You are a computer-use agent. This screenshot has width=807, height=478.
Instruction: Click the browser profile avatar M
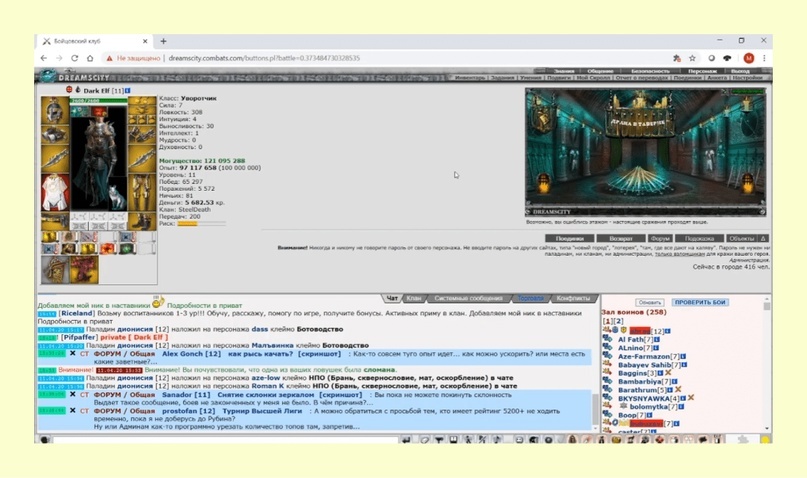[749, 58]
